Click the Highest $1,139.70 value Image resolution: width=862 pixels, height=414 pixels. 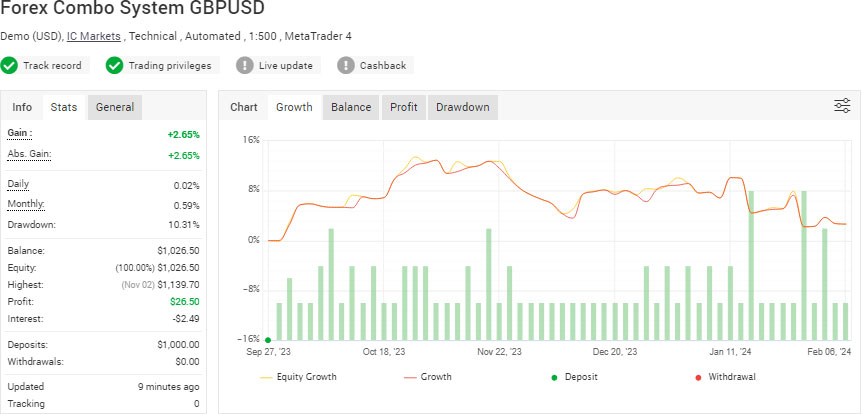tap(178, 285)
